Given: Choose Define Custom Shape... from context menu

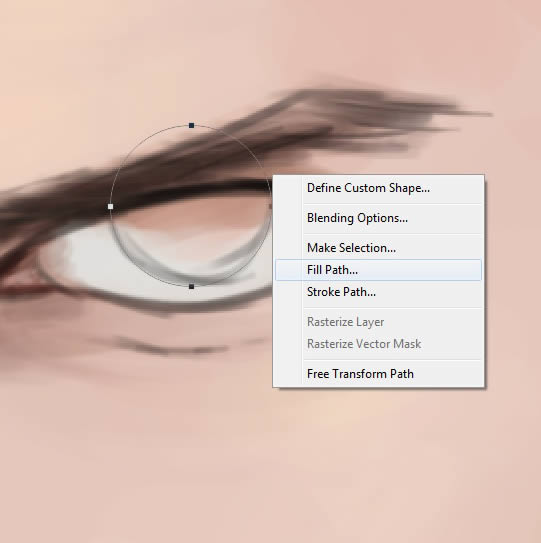Looking at the screenshot, I should tap(378, 188).
